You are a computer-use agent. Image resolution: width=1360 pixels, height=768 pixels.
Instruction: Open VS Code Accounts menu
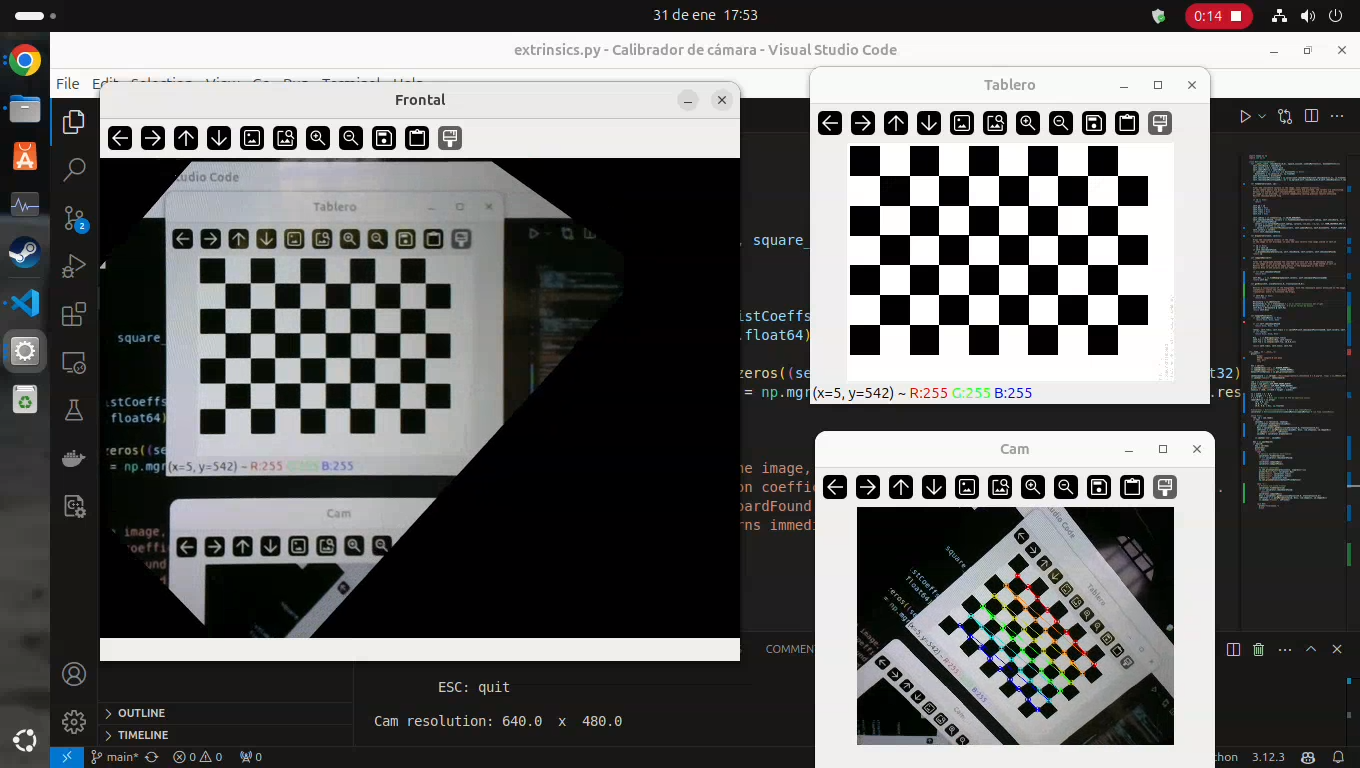tap(74, 674)
